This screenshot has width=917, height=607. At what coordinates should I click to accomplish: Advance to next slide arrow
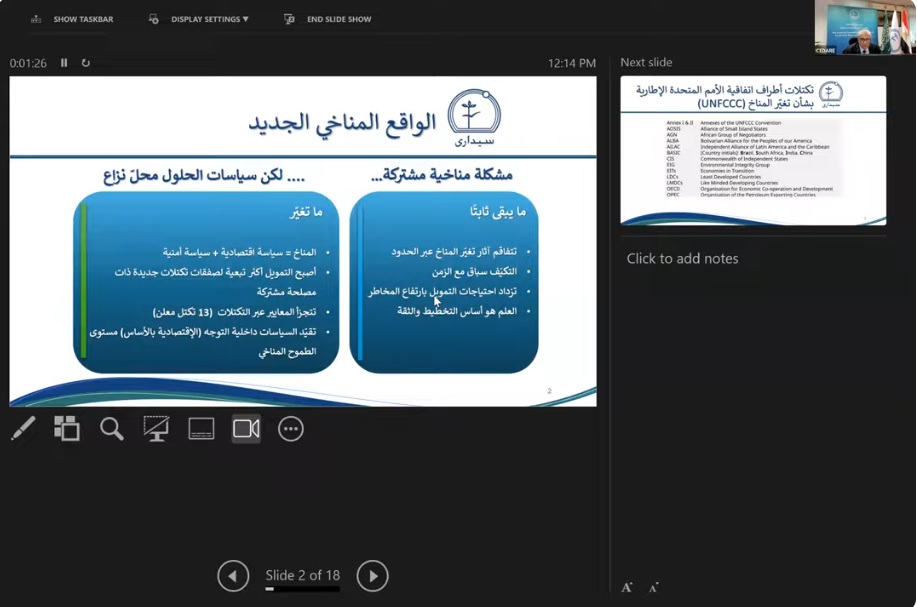tap(372, 576)
